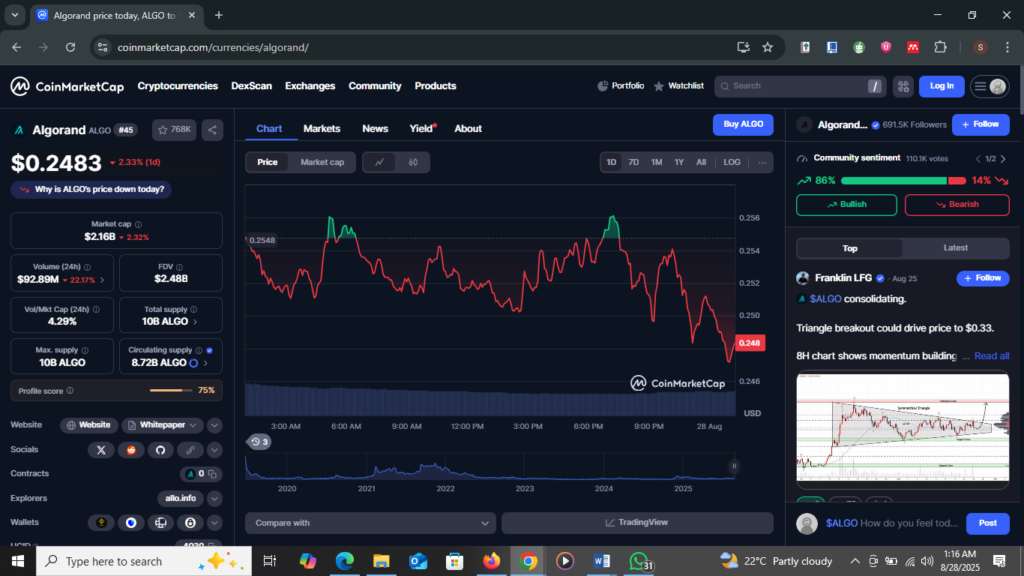Set chart range to 1D
Screen dimensions: 1024x576
coord(611,163)
